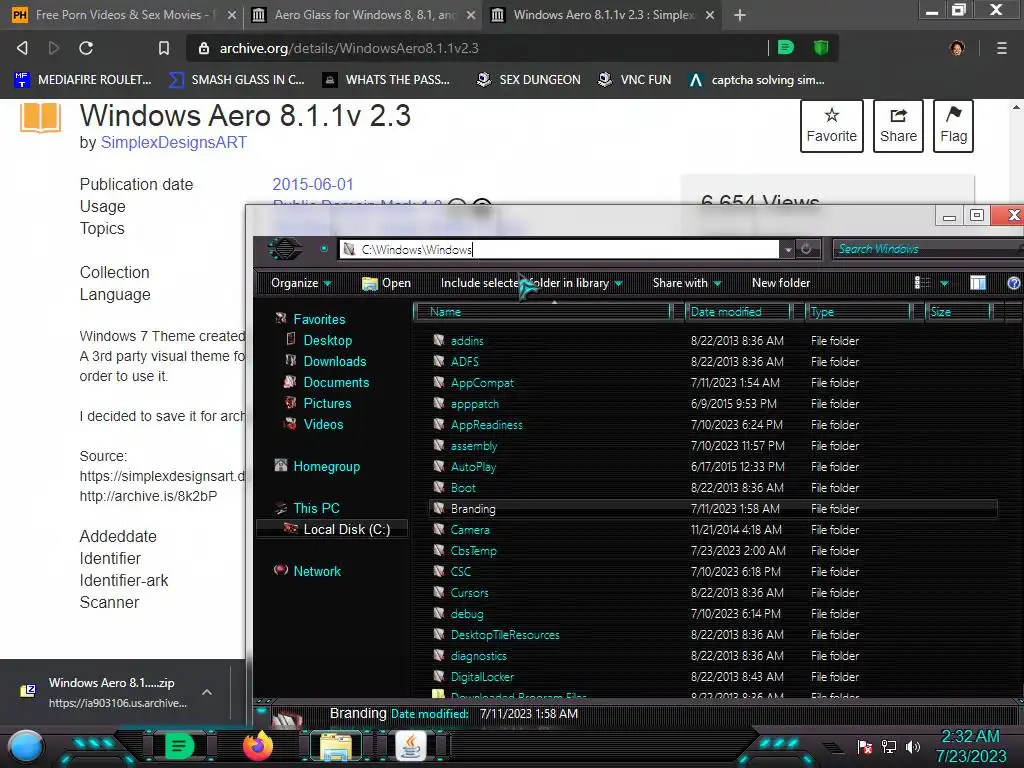Open captcha solving sim... bookmark
1024x768 pixels.
pos(757,80)
